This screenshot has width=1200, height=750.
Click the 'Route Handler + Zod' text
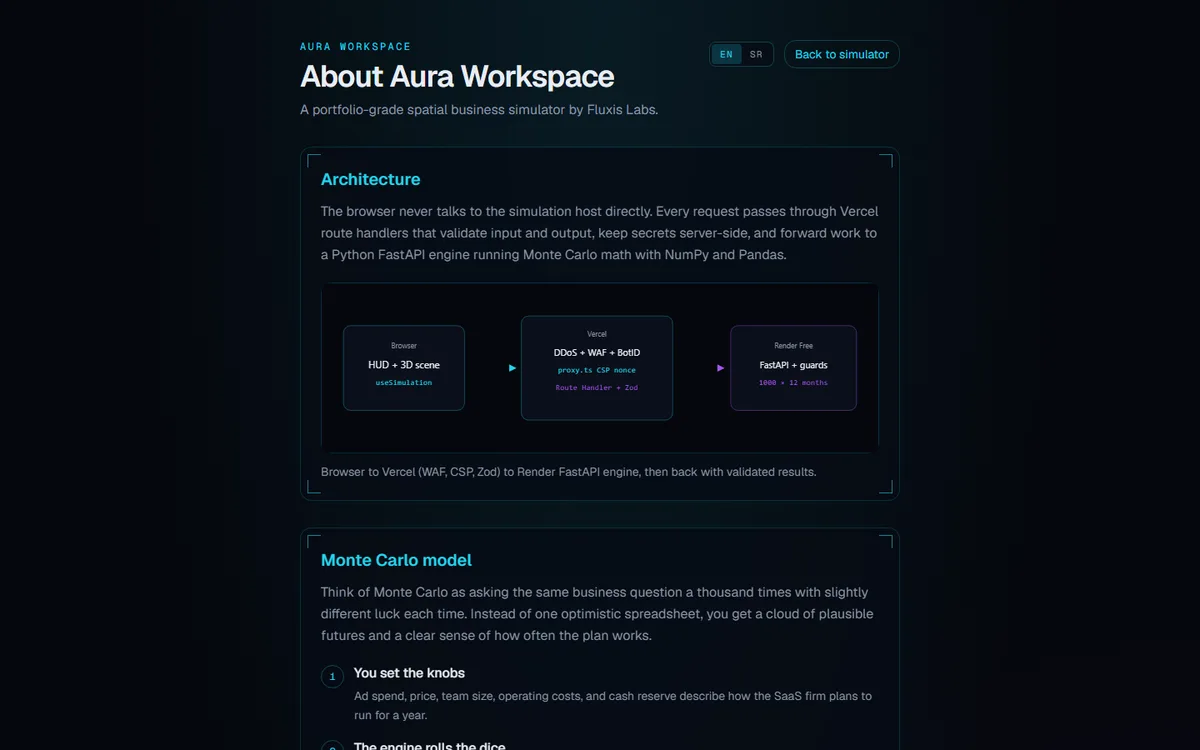tap(597, 387)
